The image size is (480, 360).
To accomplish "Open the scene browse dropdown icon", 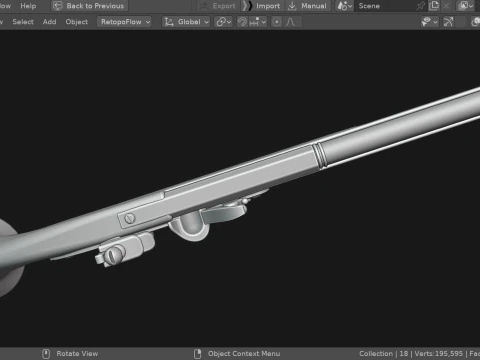I will click(345, 6).
